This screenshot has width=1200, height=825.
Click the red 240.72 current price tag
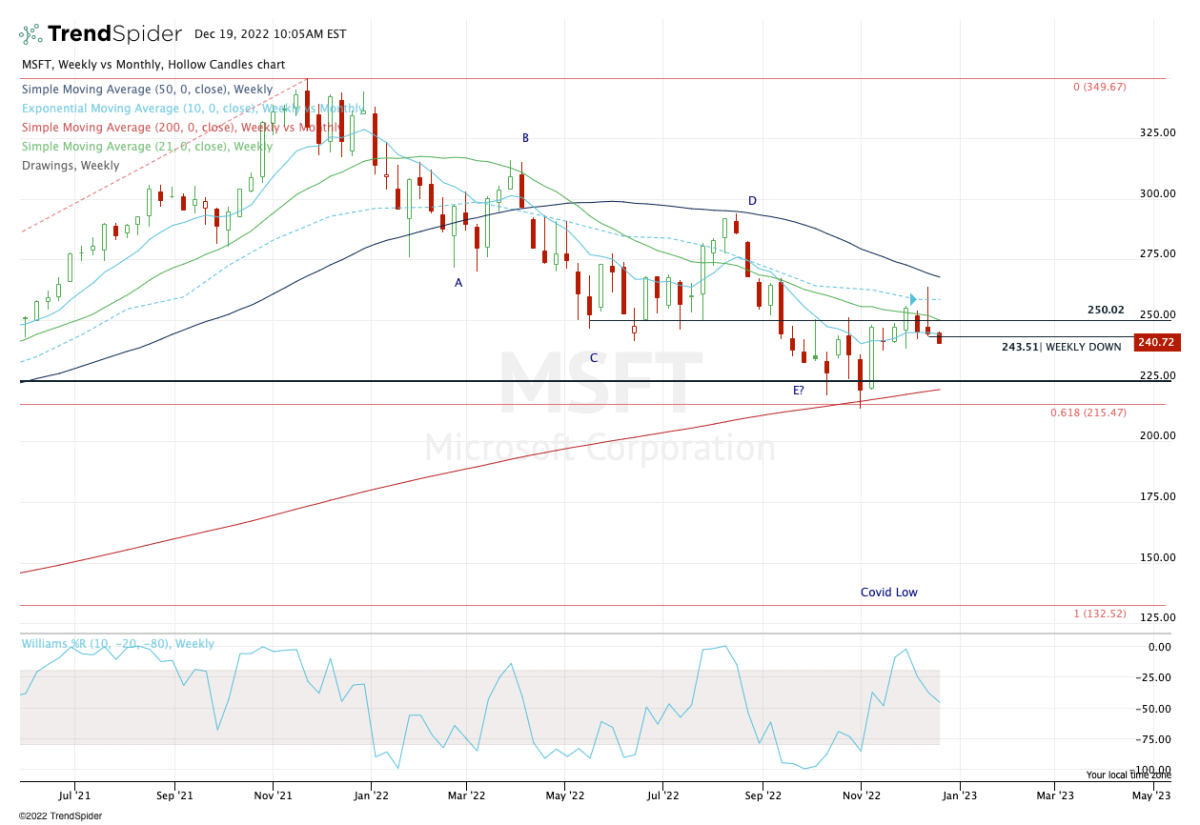coord(1156,343)
